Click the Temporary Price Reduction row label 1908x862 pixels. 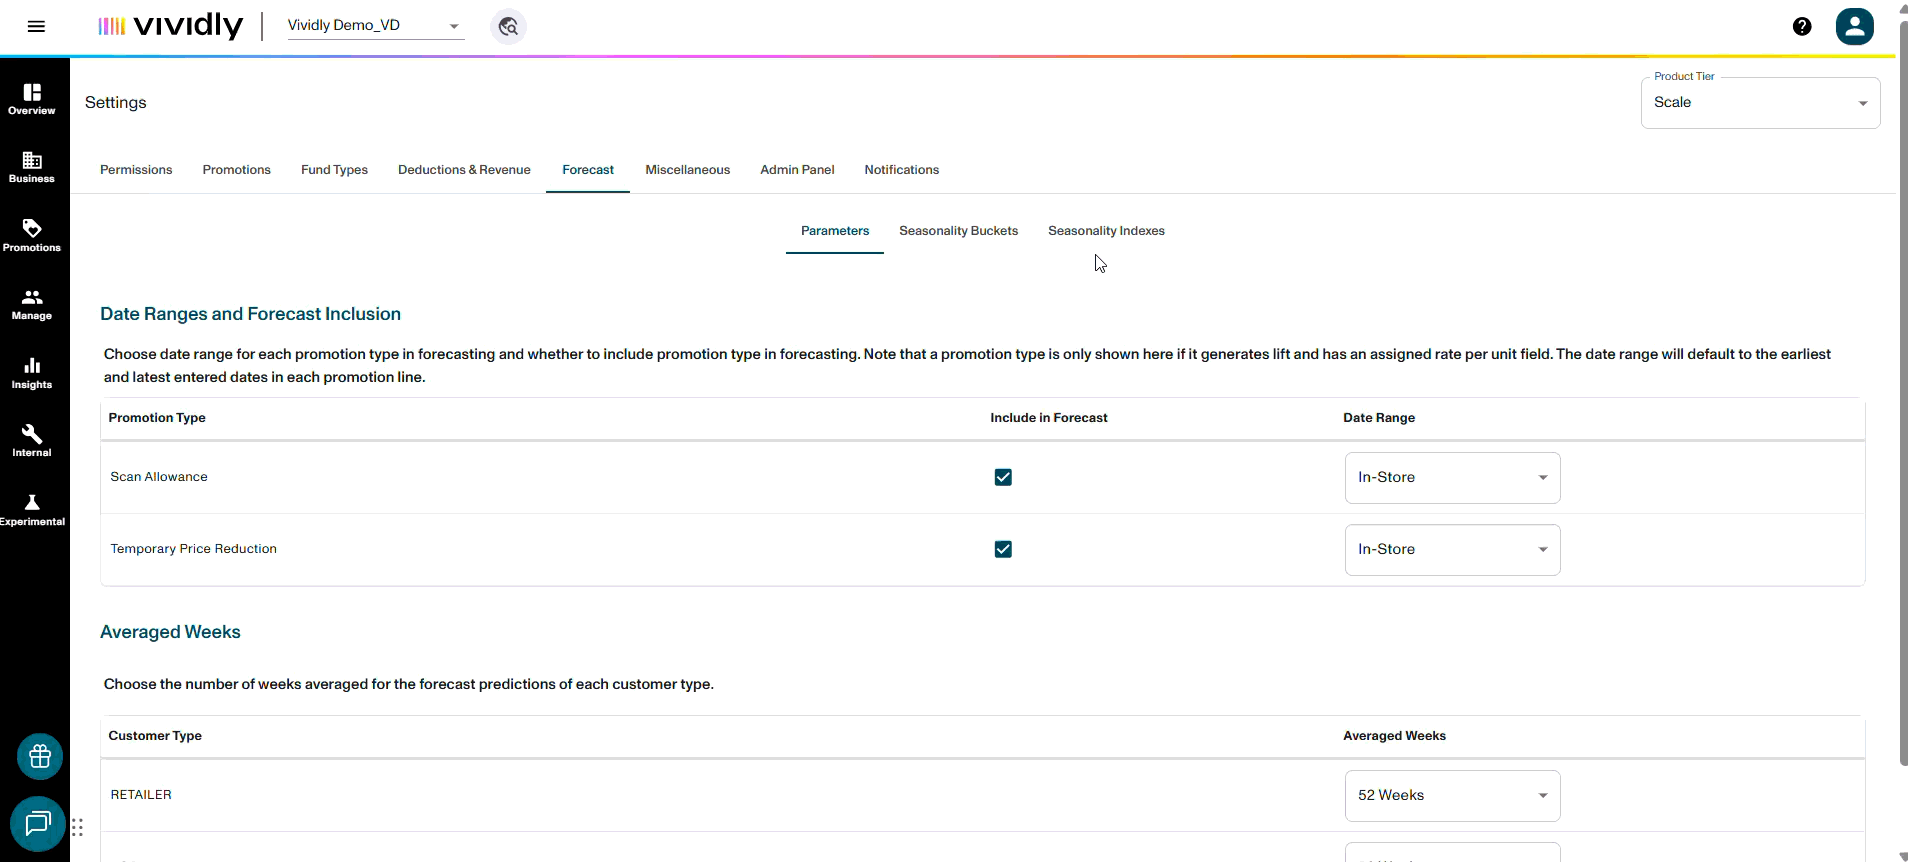coord(194,549)
